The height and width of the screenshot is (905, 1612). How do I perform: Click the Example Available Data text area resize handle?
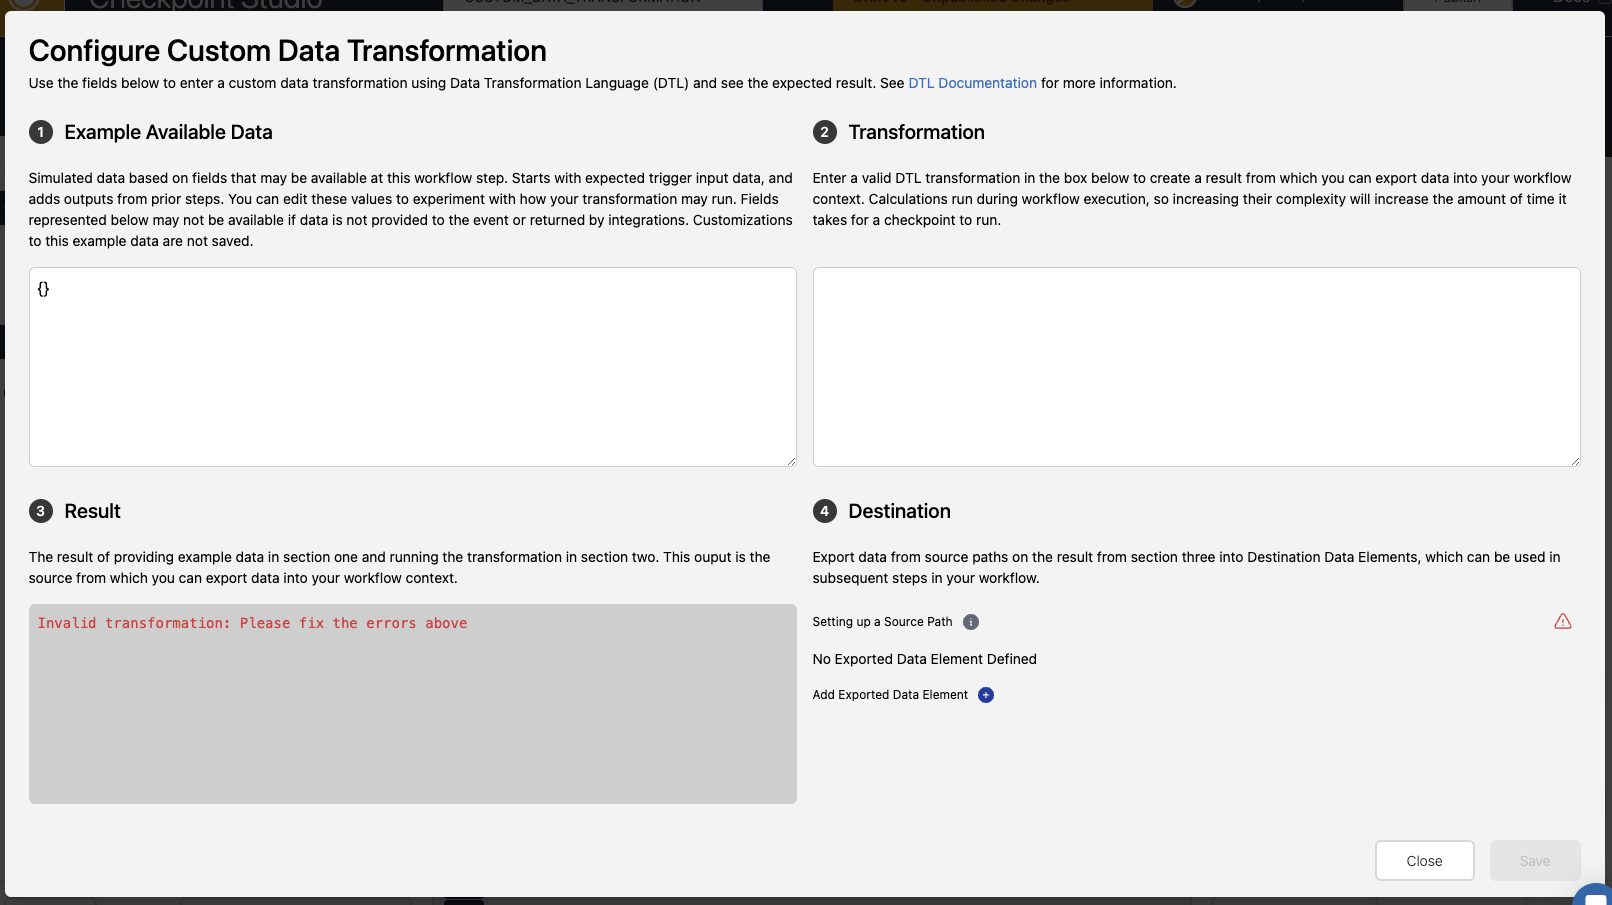791,461
